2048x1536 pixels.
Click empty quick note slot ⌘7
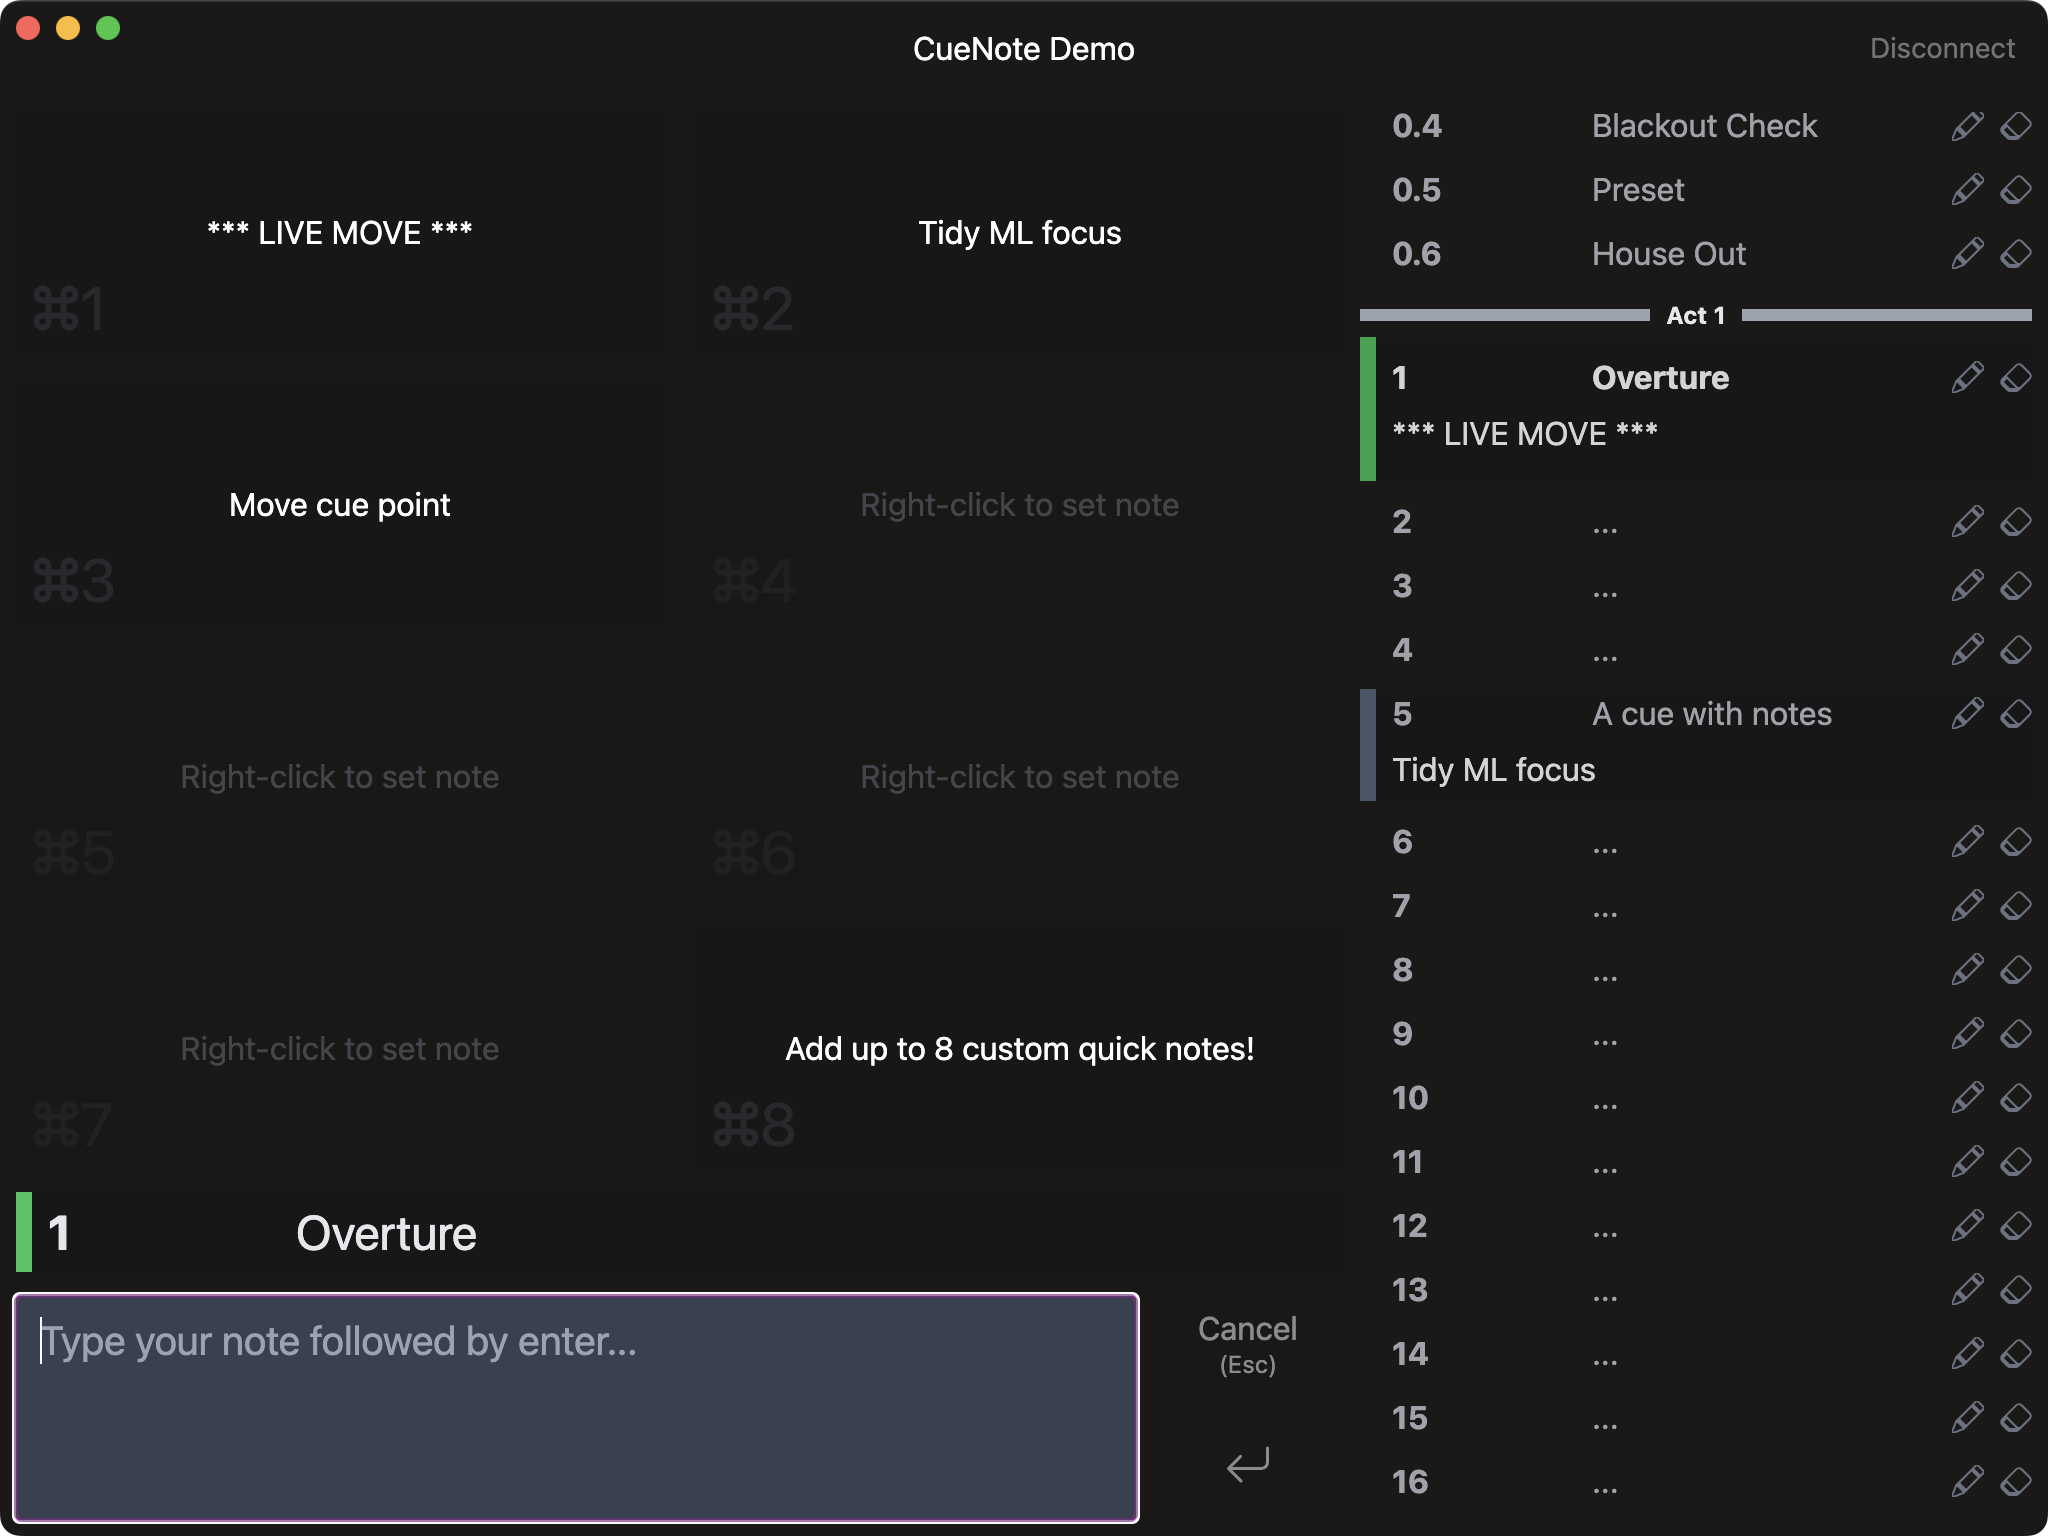[339, 1048]
